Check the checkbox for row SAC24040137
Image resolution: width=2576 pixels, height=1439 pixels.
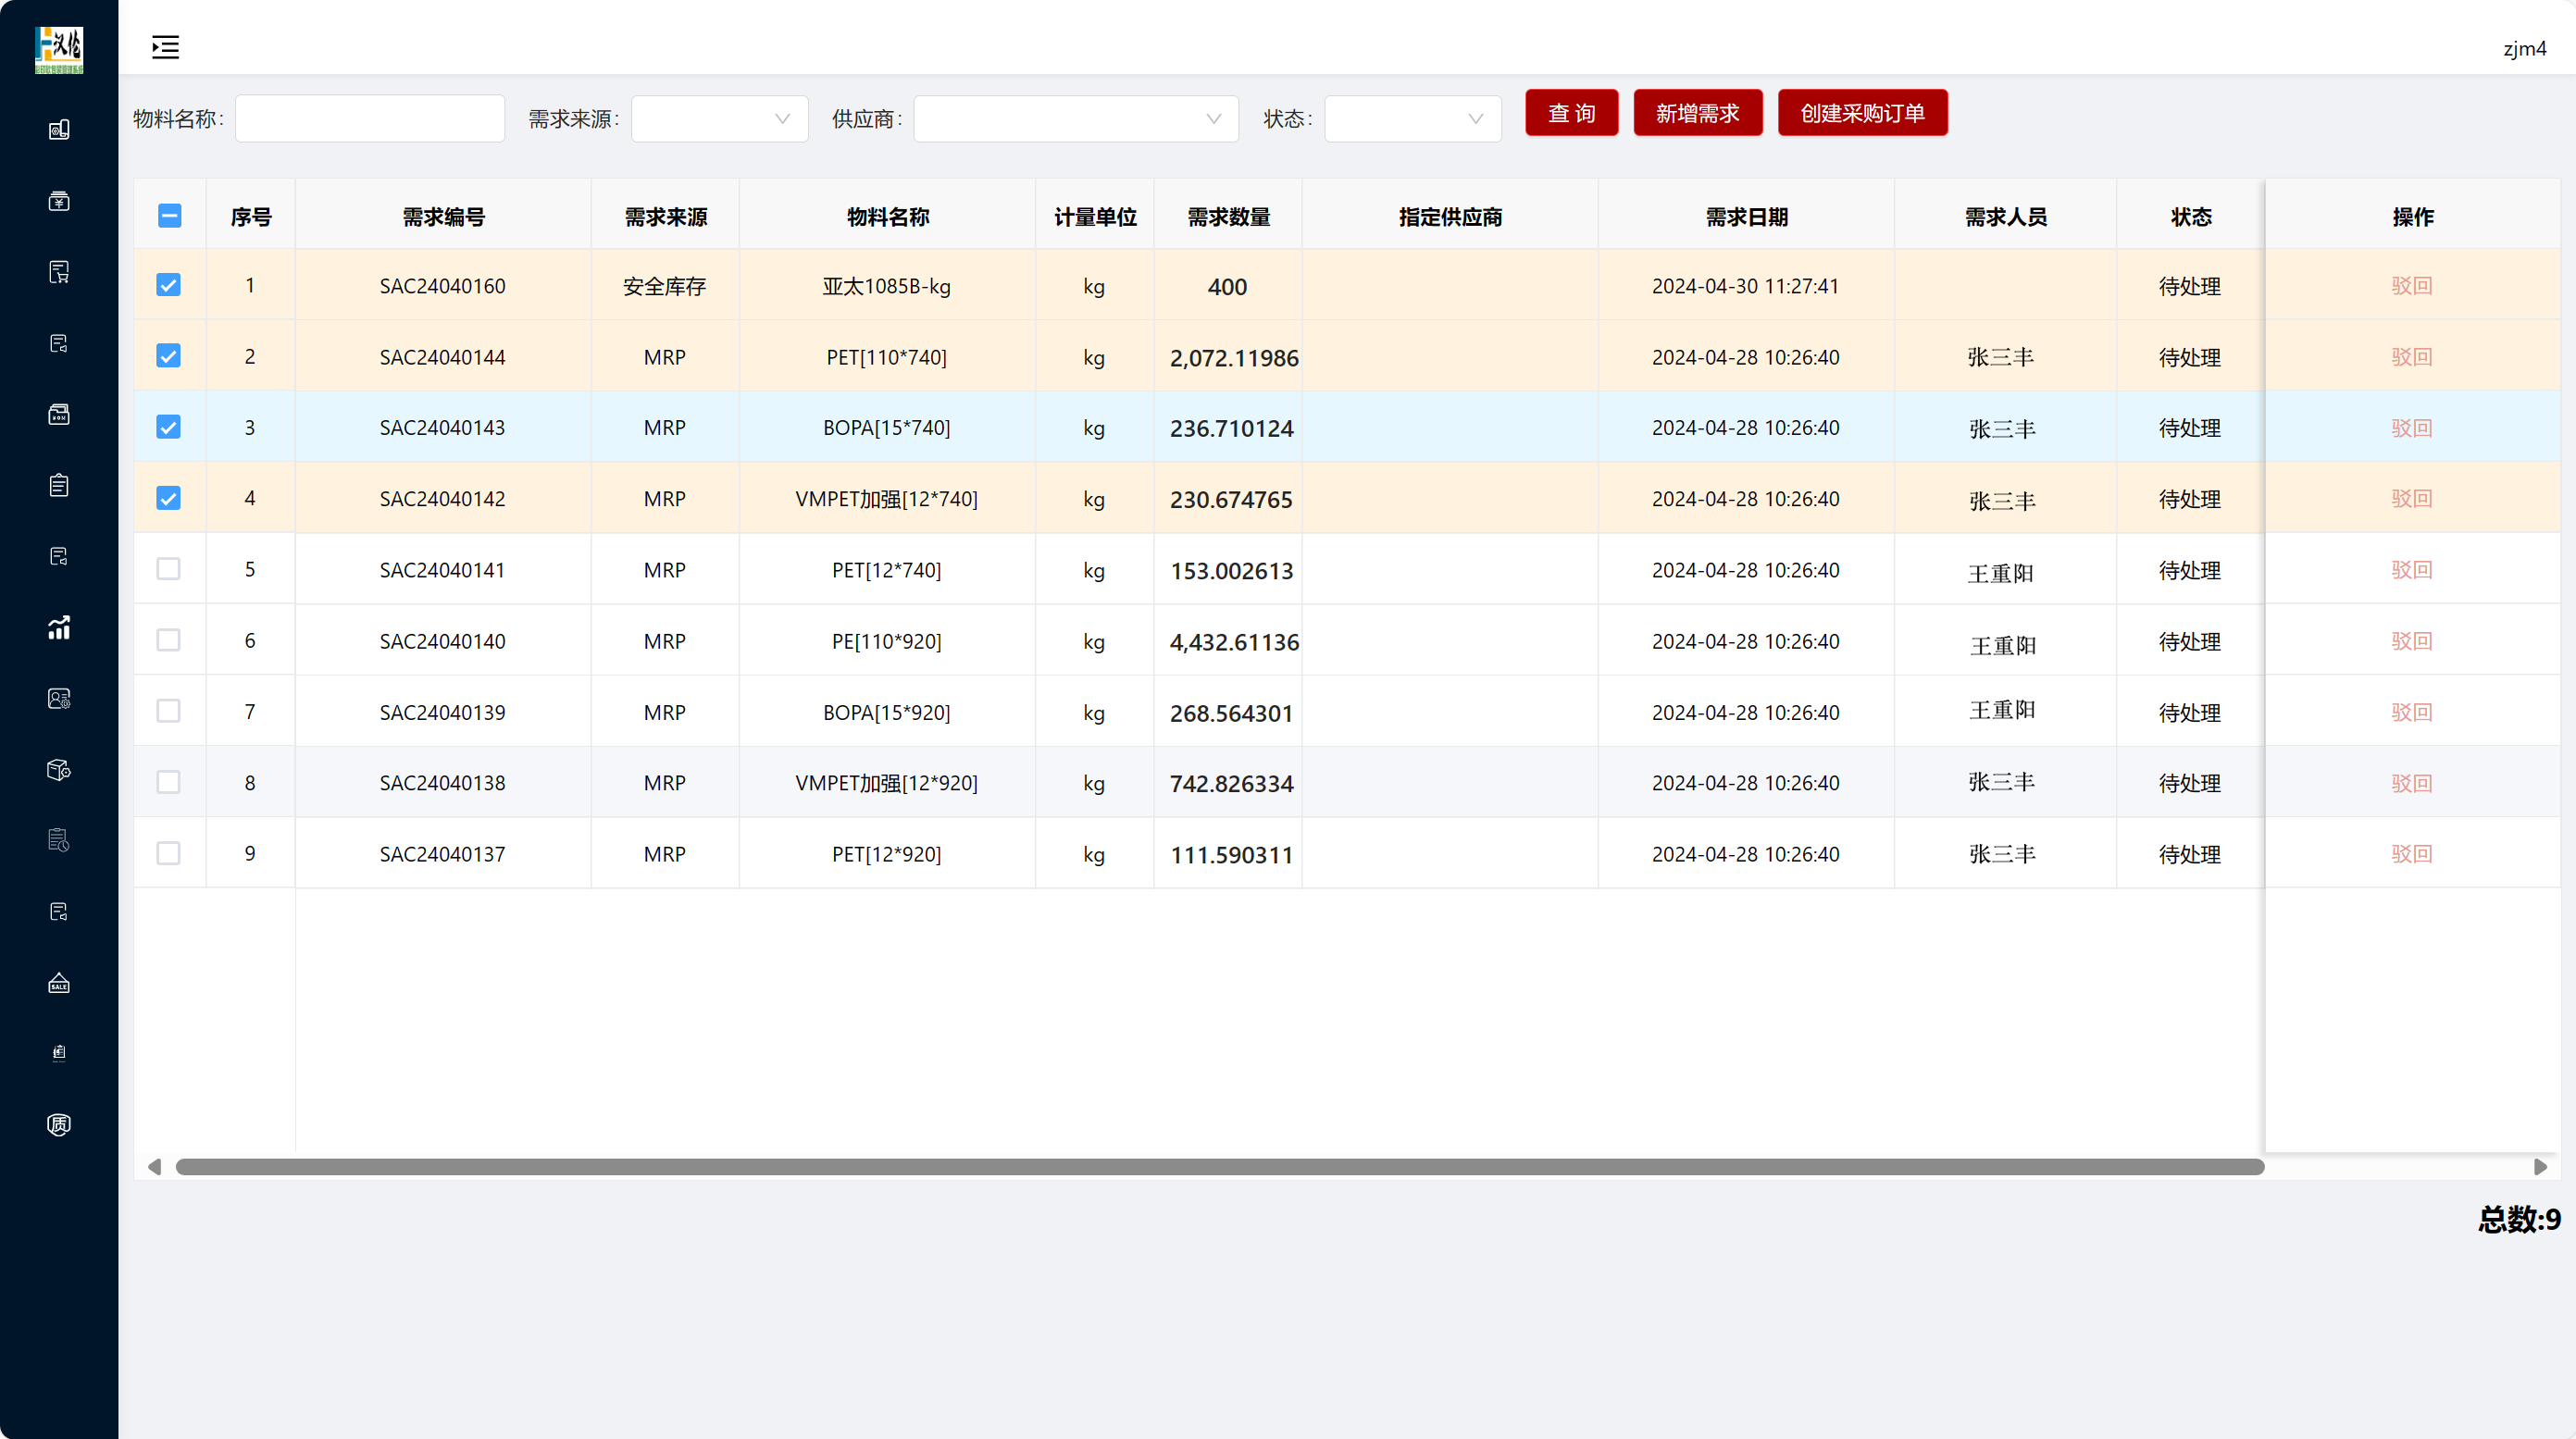(168, 853)
